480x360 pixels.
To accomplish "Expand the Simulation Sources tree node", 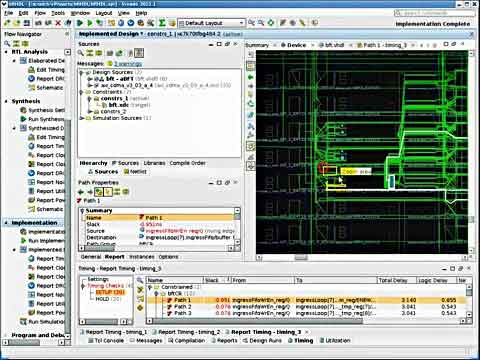I will click(82, 118).
